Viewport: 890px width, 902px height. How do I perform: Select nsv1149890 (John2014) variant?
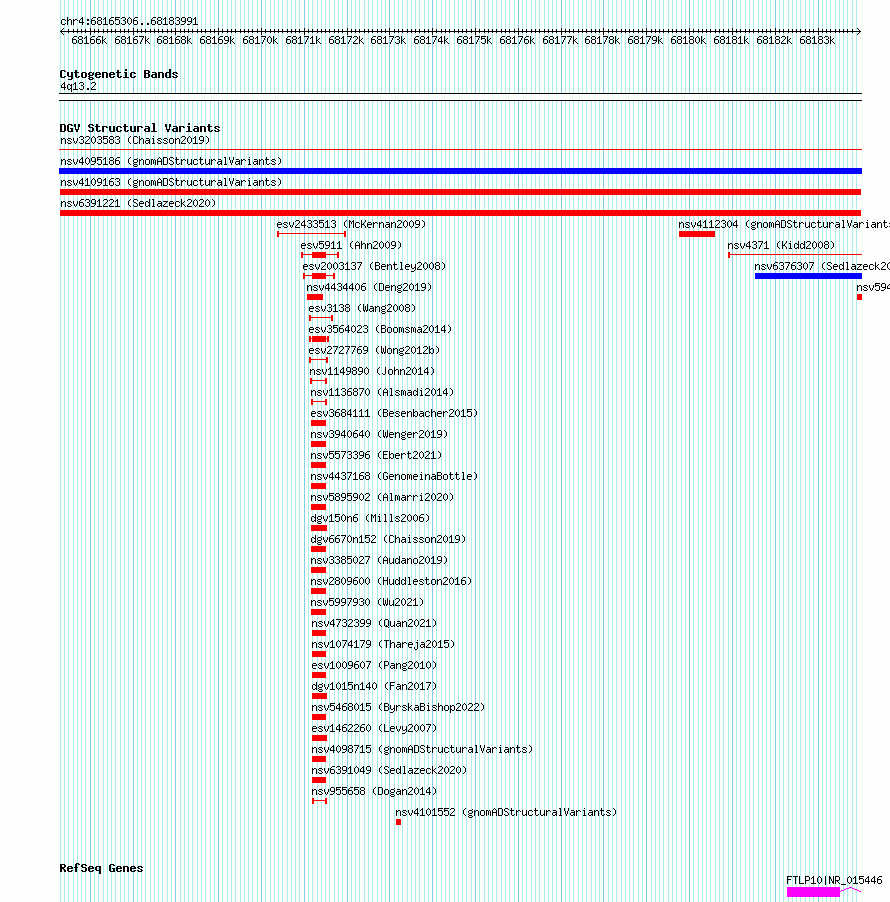click(372, 371)
